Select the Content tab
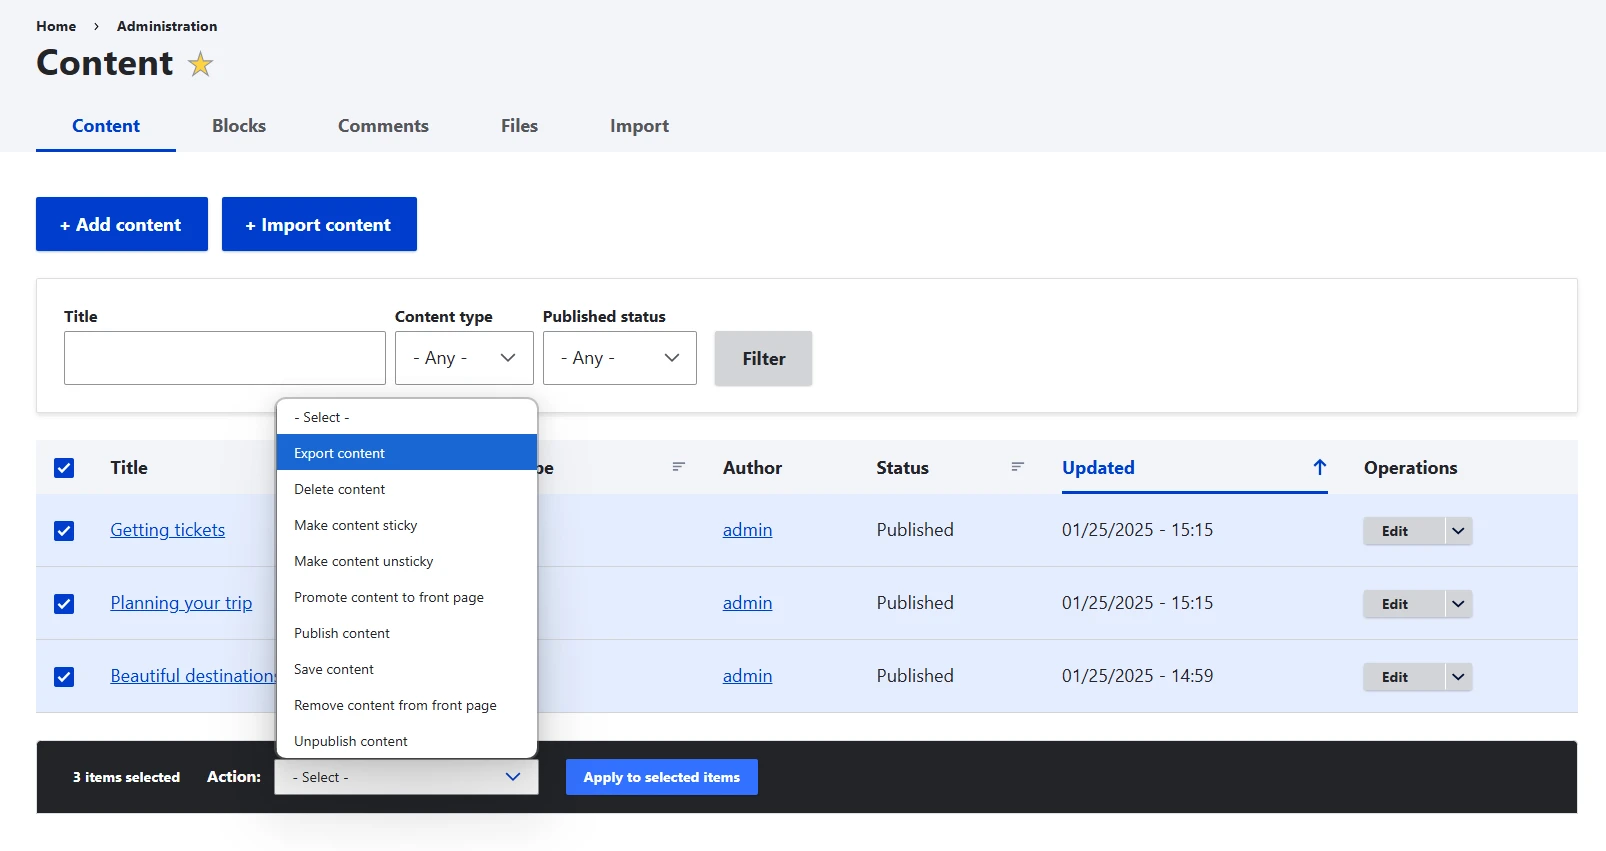The image size is (1606, 851). tap(106, 126)
